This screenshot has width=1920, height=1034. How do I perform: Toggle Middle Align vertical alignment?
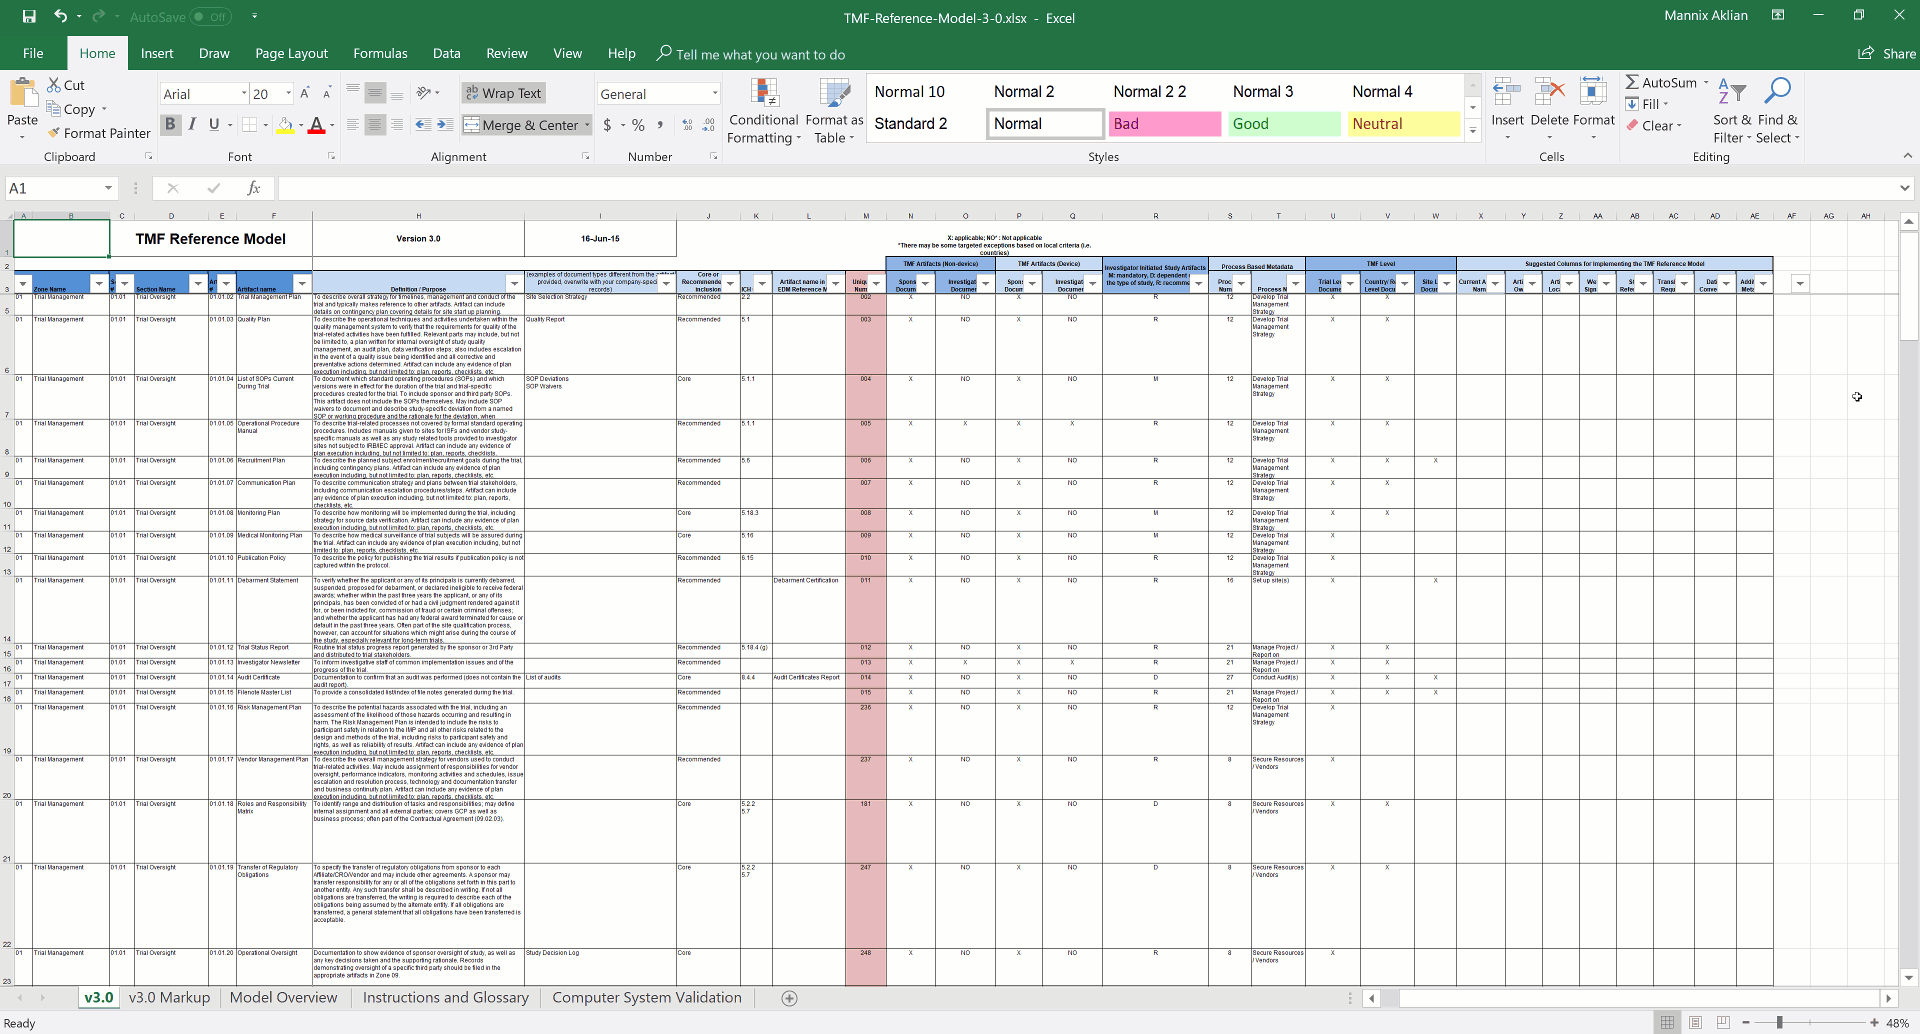coord(375,93)
